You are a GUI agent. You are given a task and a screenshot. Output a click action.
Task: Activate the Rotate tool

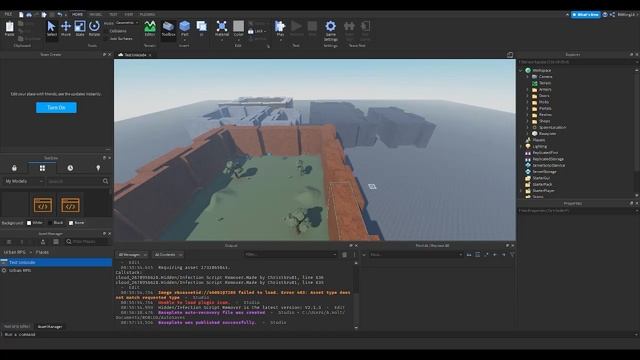click(94, 29)
